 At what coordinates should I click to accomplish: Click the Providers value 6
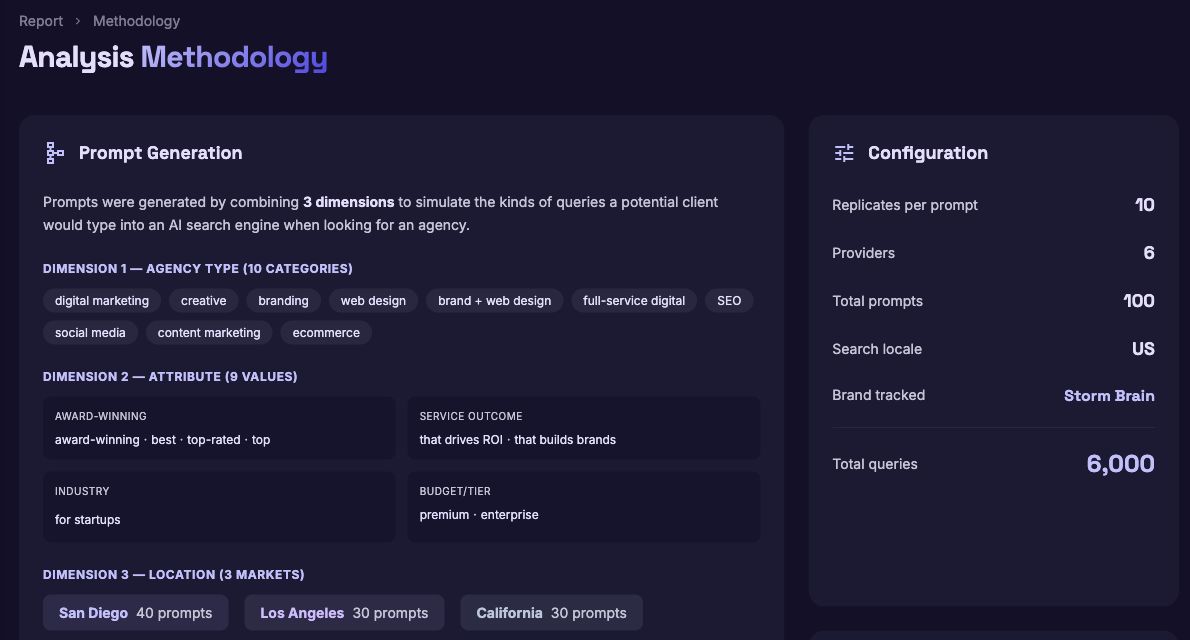pos(1149,253)
